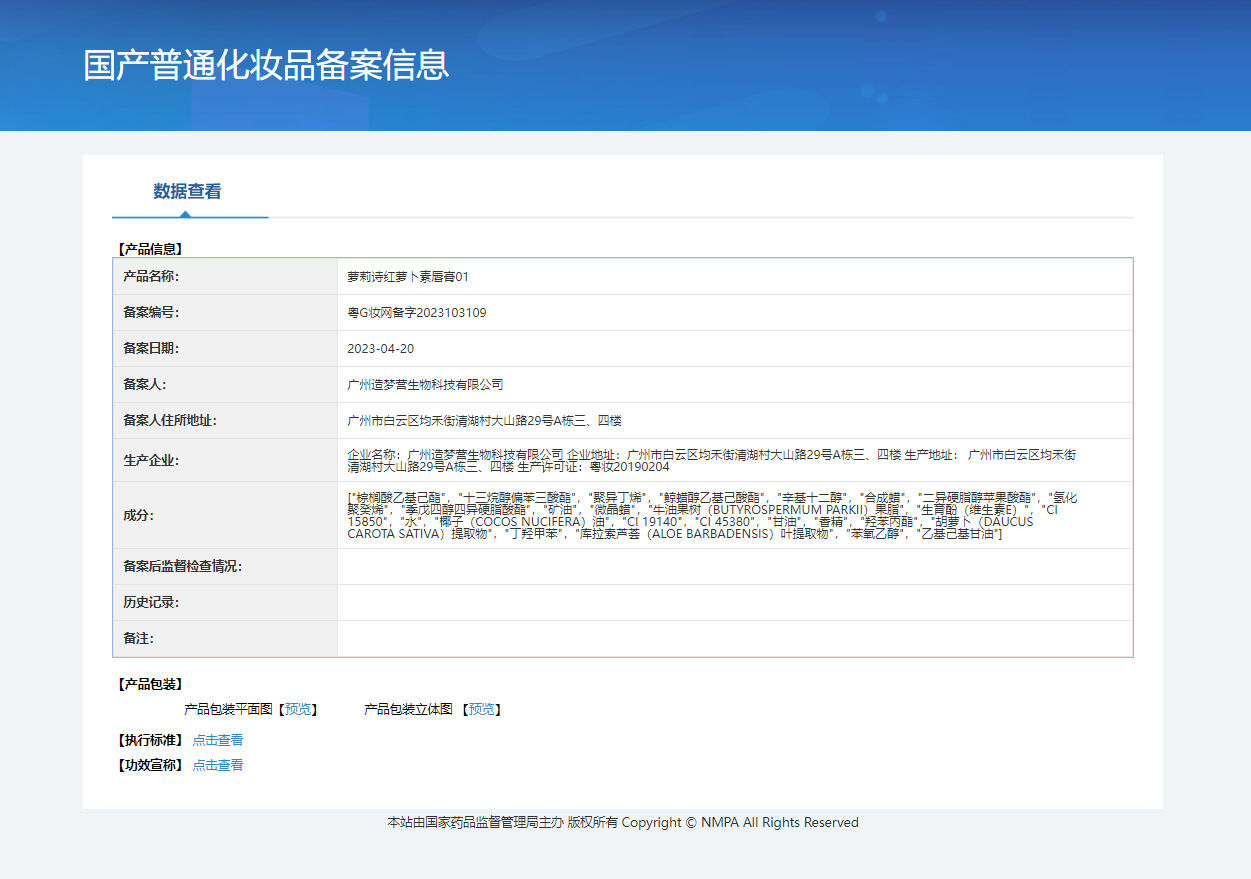Click the 成分 row label

pos(138,515)
